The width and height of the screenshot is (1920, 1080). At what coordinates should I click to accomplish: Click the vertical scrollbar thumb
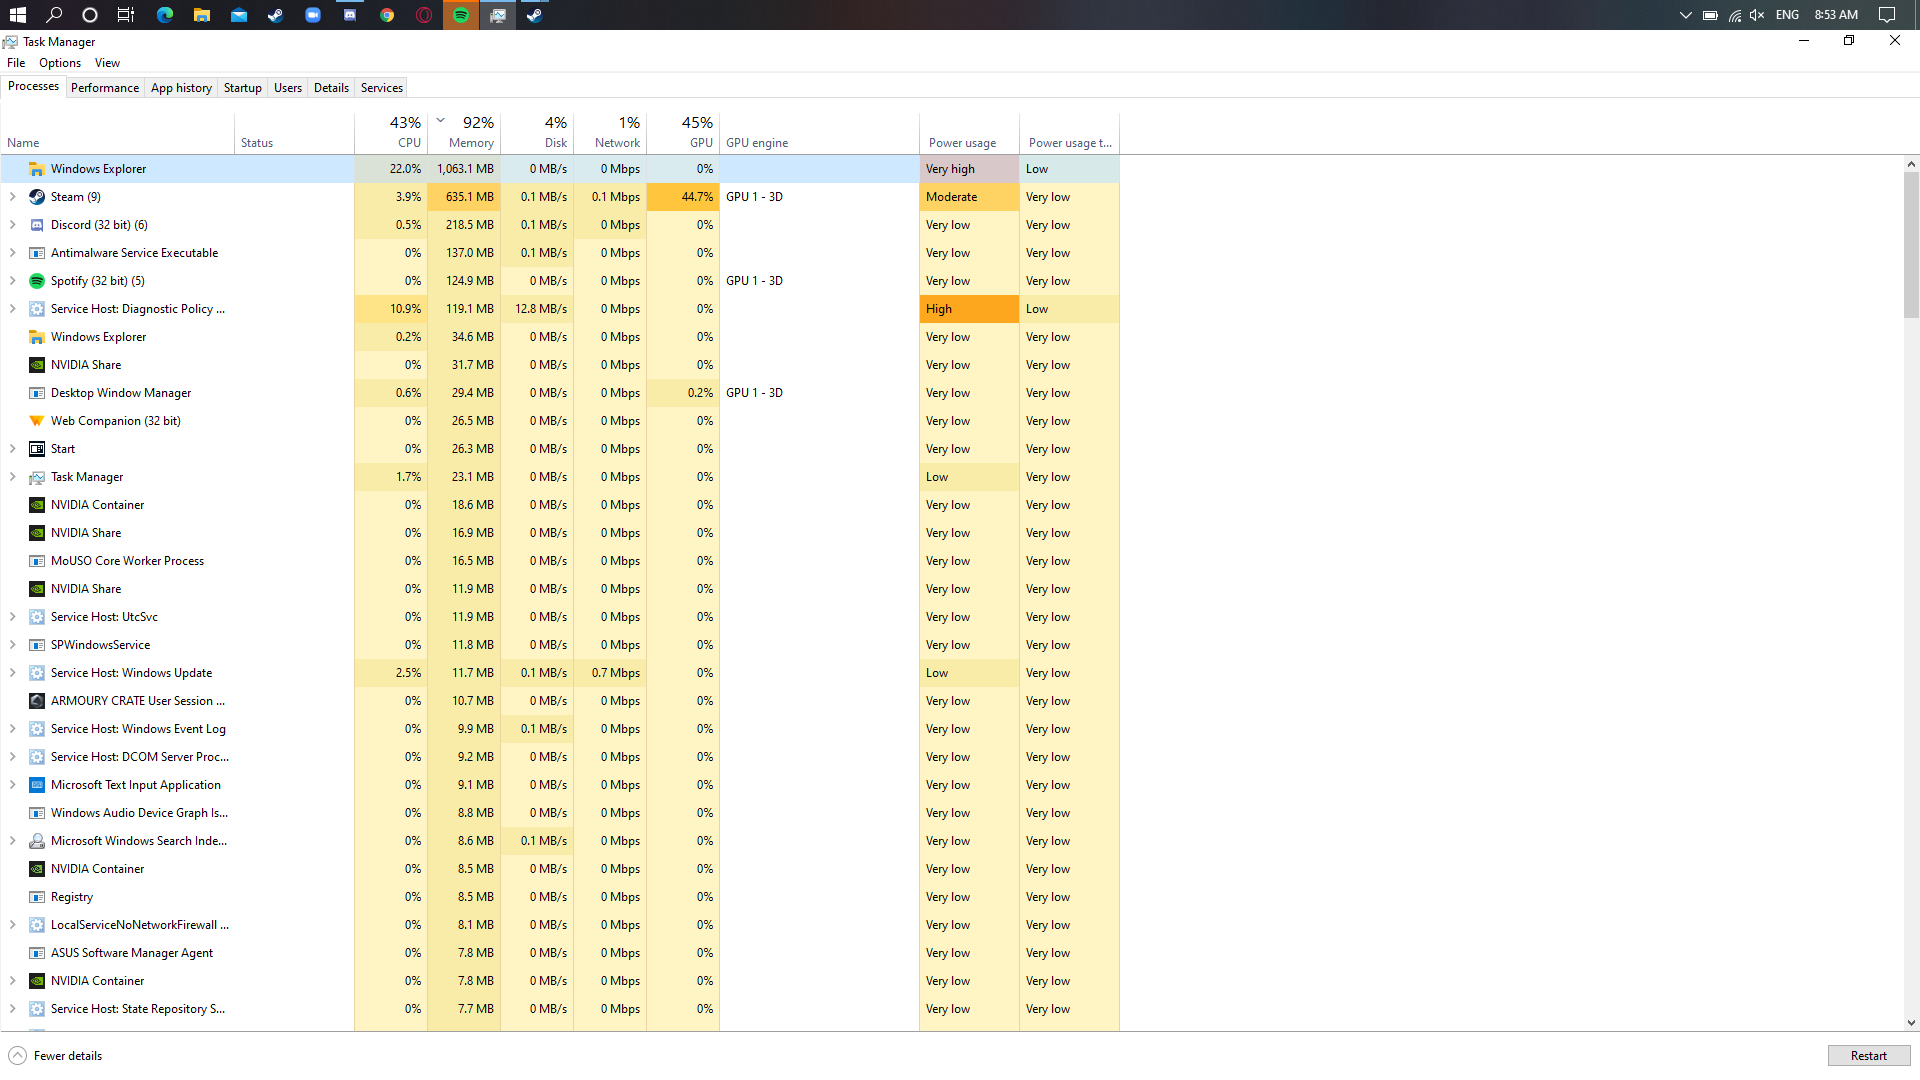1911,245
